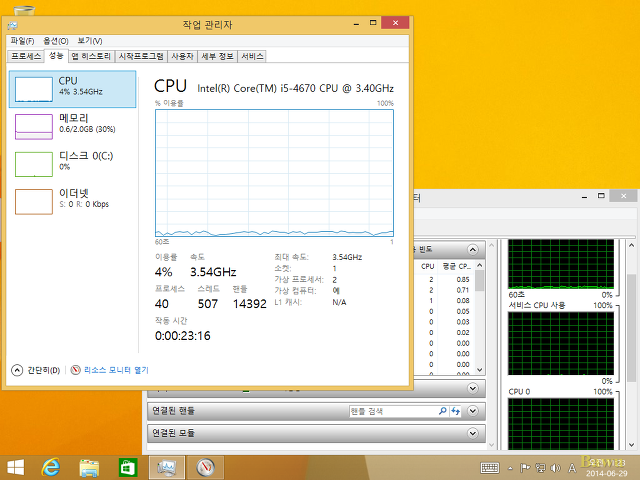Show hidden tray icons arrow
This screenshot has height=480, width=640.
click(x=510, y=468)
